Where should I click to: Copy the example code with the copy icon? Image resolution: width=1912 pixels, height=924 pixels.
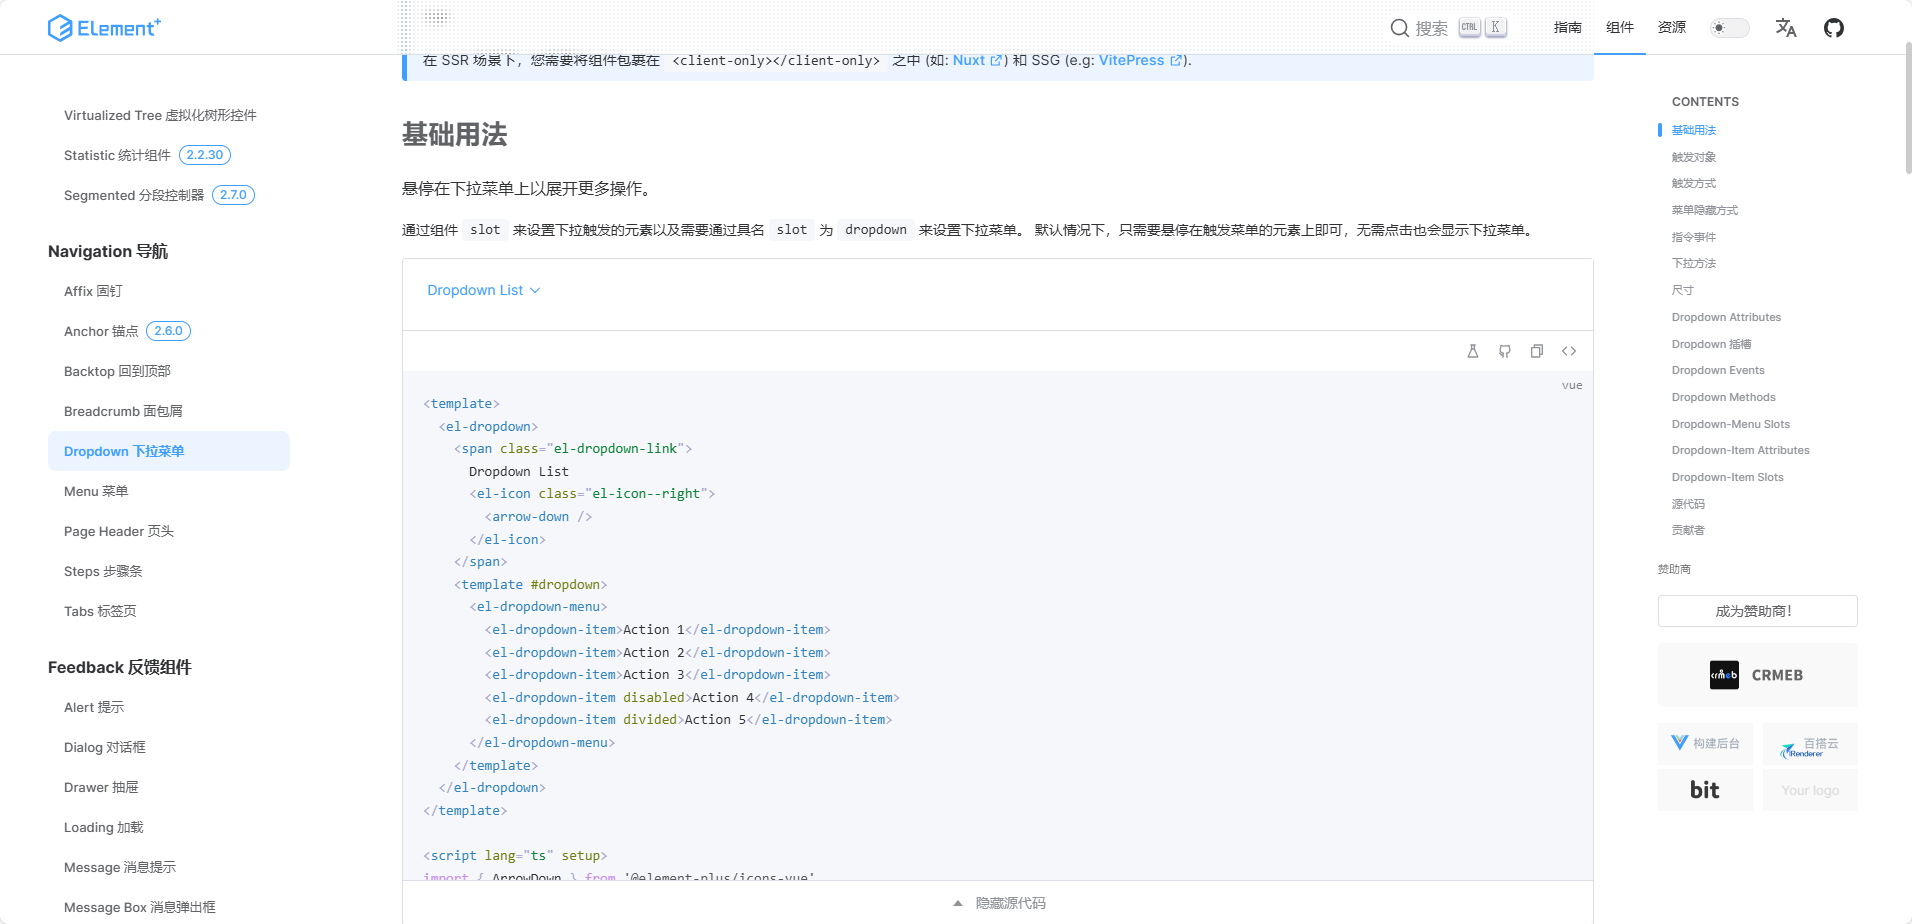tap(1537, 351)
